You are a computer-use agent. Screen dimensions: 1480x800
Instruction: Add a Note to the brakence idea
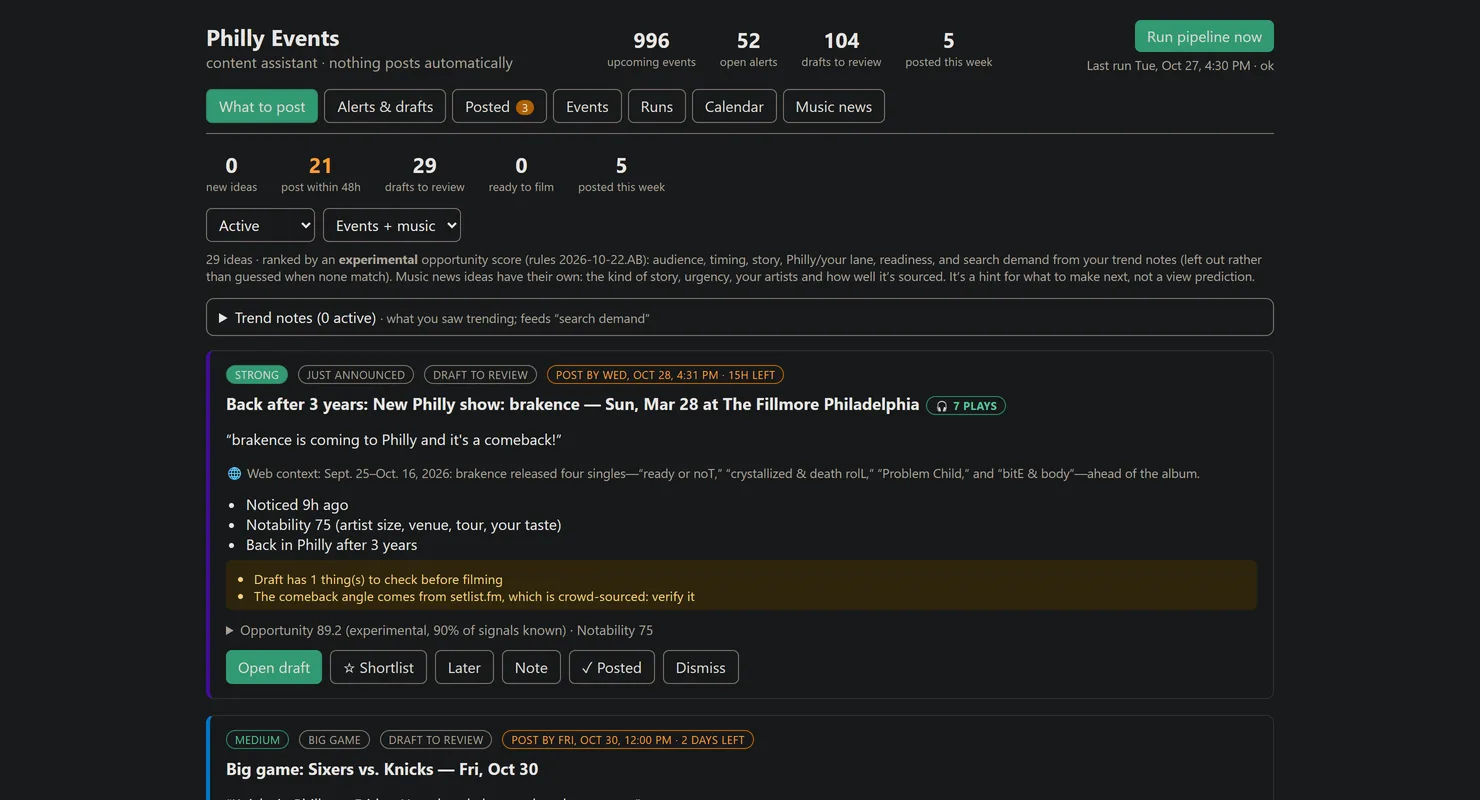[x=531, y=667]
